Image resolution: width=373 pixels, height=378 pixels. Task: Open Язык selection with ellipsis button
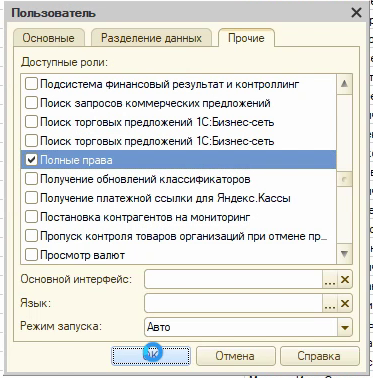click(330, 303)
